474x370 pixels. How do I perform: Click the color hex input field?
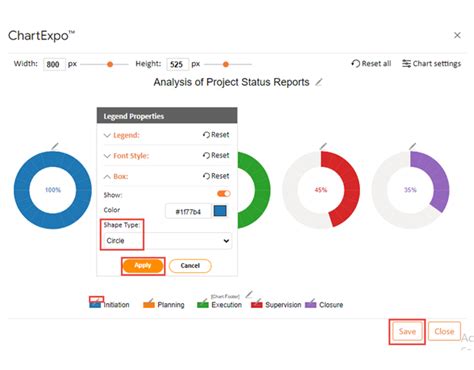188,211
